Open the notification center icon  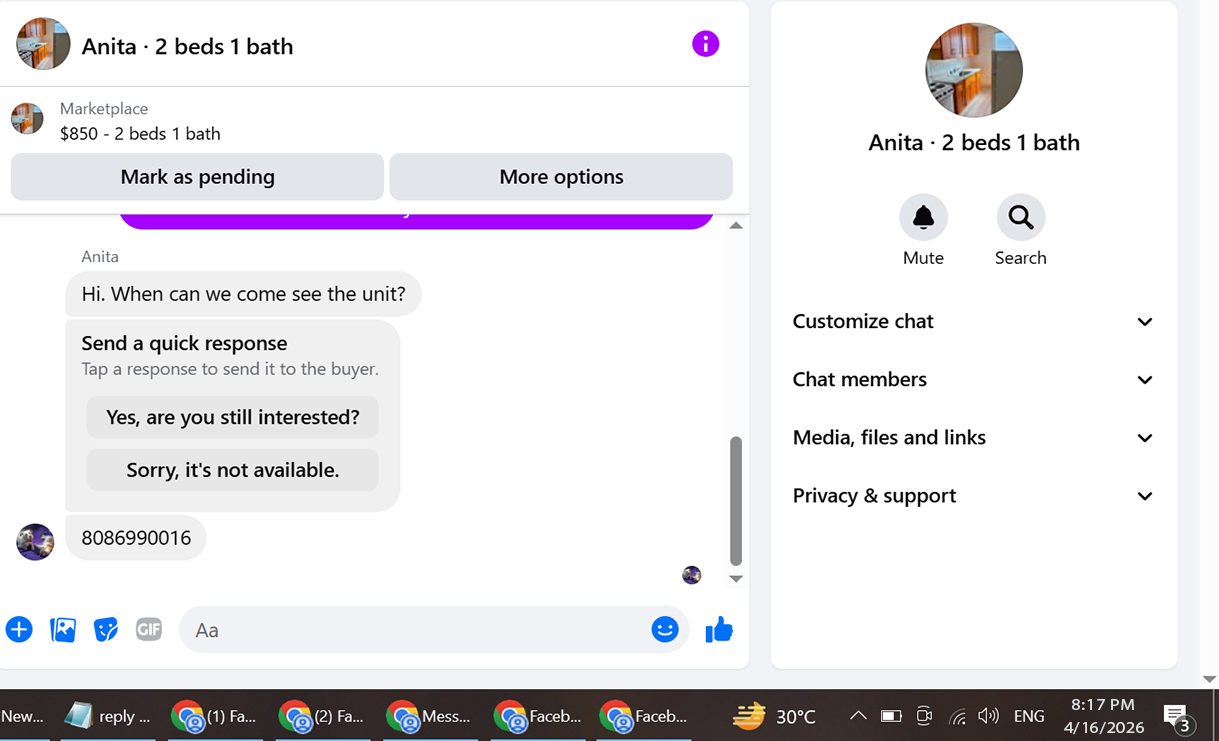(1178, 716)
